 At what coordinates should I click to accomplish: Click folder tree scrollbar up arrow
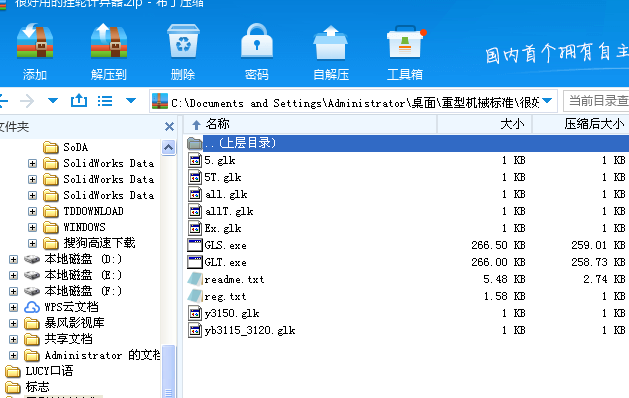pyautogui.click(x=168, y=147)
